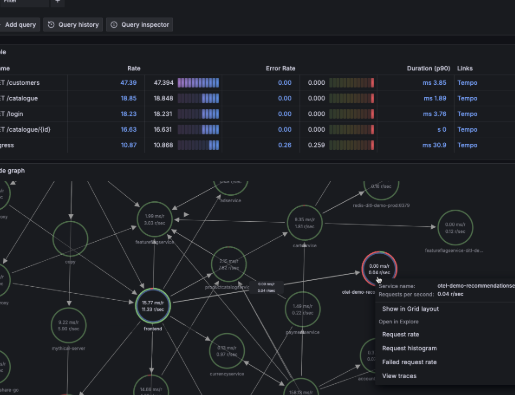Click error rate 0.26 link
This screenshot has height=395, width=515.
click(x=285, y=145)
